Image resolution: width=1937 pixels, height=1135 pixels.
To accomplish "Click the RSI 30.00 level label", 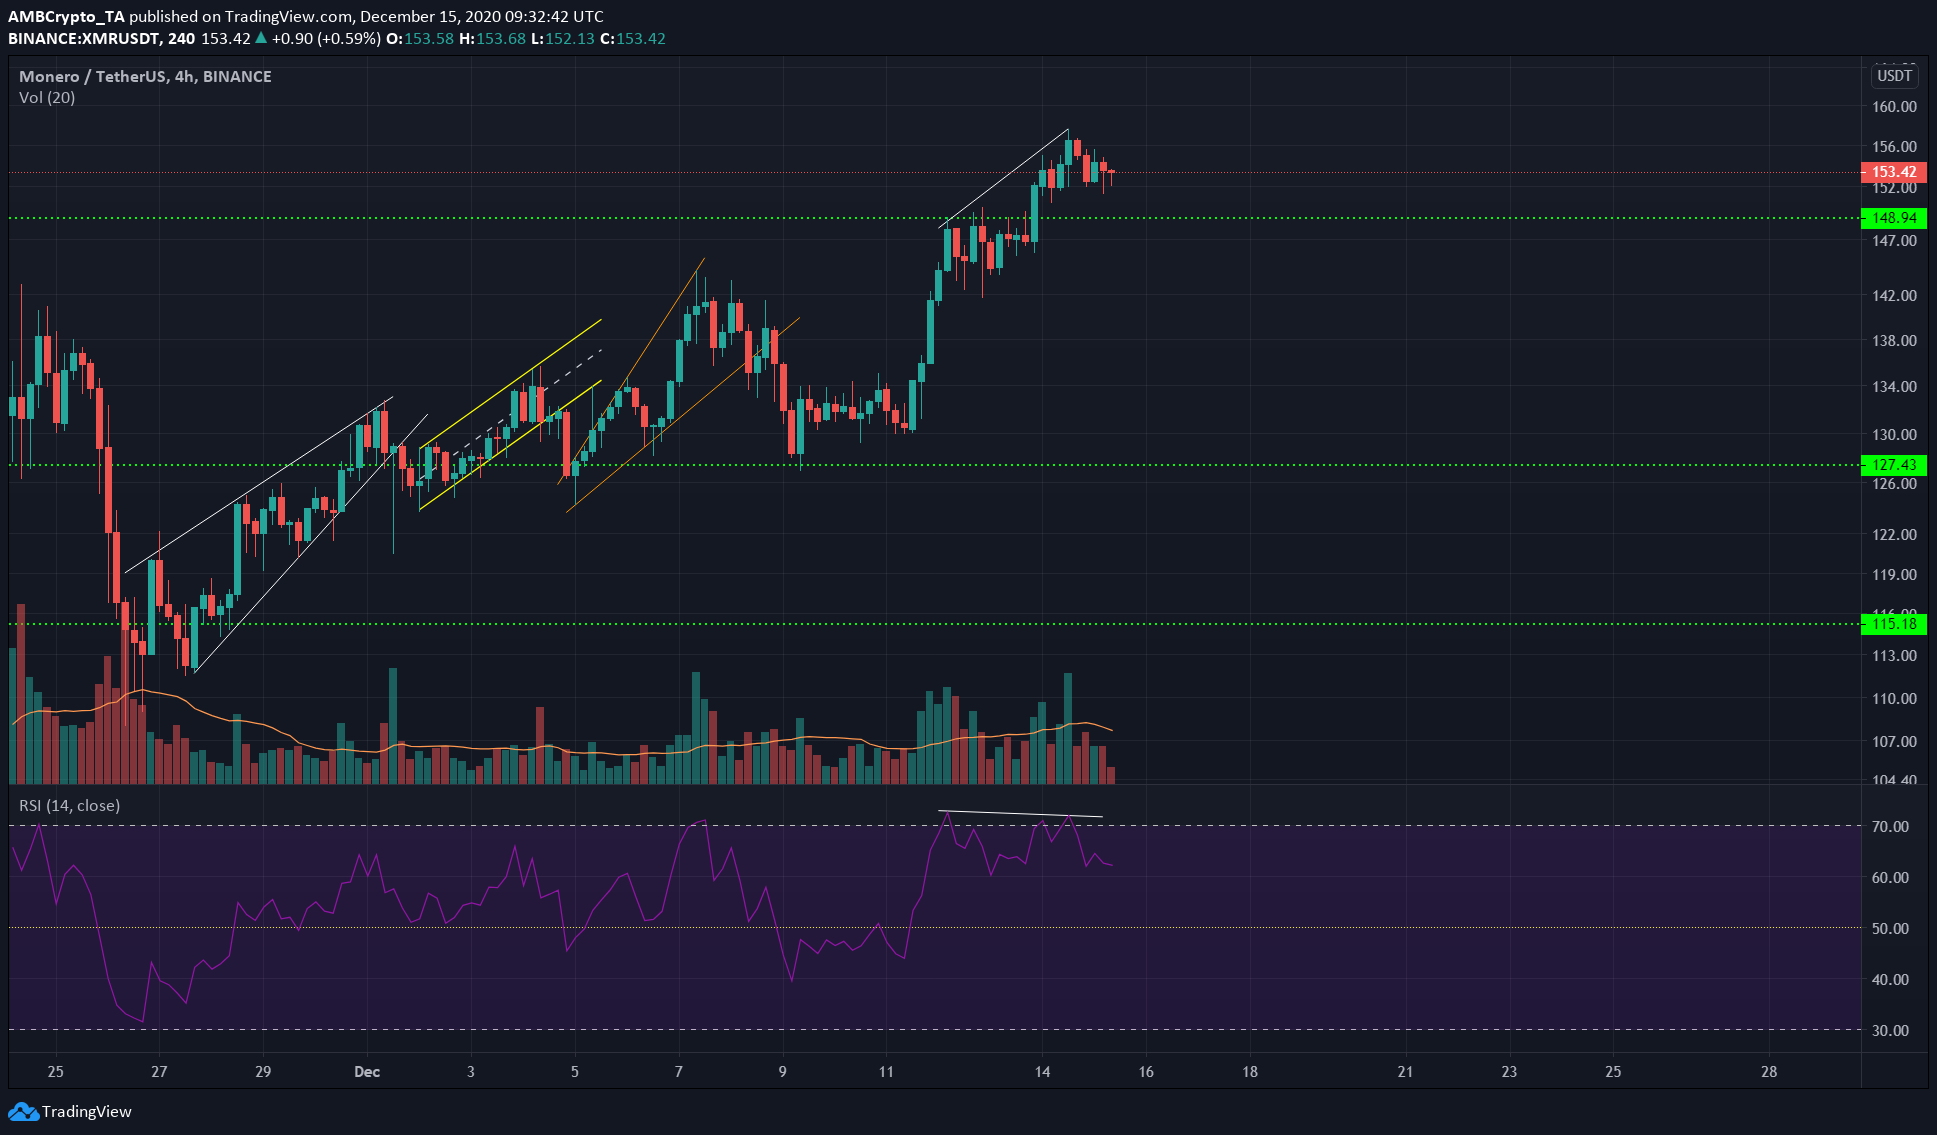I will tap(1890, 1030).
